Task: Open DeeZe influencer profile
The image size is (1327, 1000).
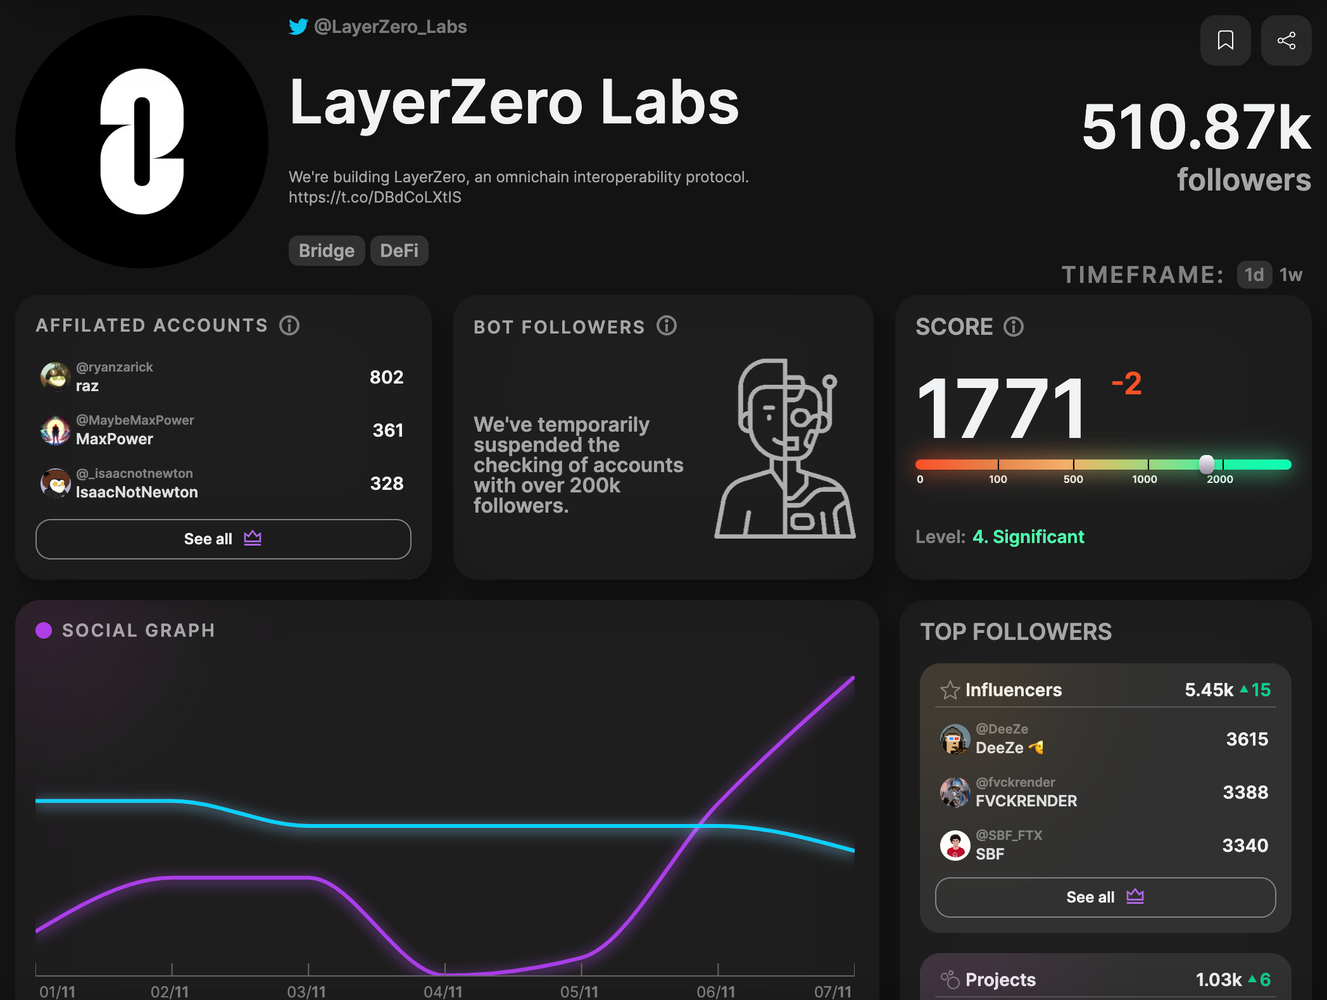Action: click(x=1105, y=739)
